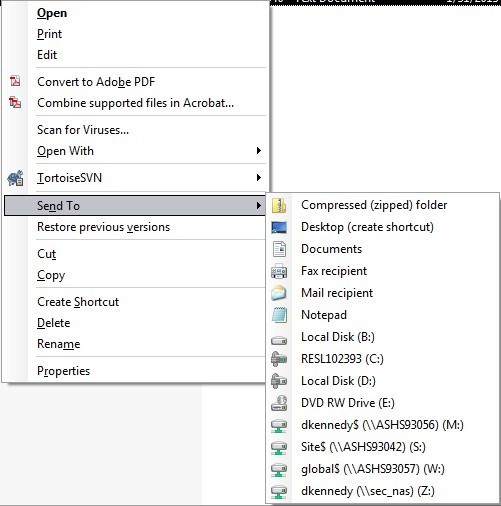Screen dimensions: 501x506
Task: Expand the TortoiseSVN submenu arrow
Action: pos(259,177)
